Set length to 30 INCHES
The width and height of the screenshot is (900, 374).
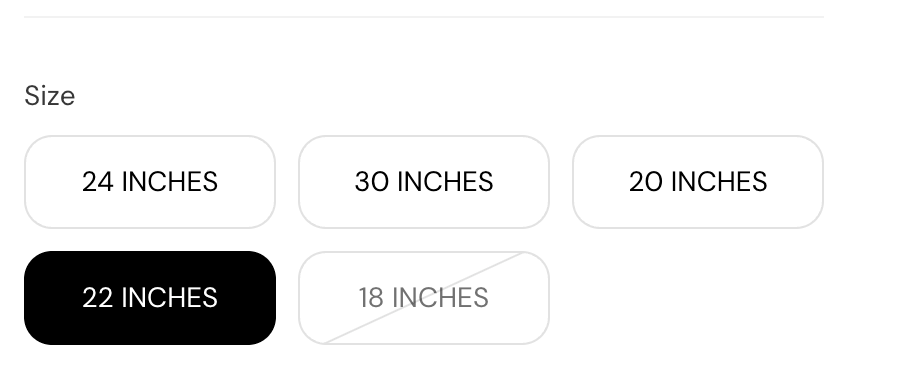point(424,182)
